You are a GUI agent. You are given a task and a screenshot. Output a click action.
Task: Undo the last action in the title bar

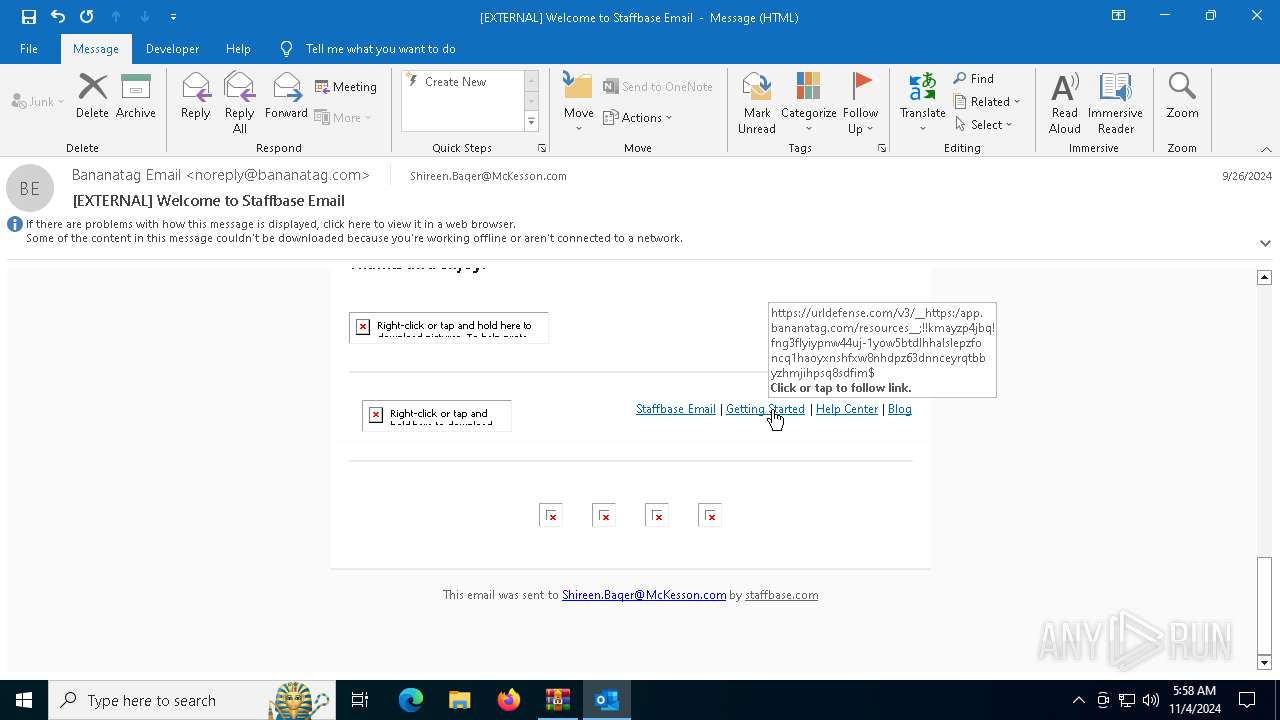pos(58,16)
